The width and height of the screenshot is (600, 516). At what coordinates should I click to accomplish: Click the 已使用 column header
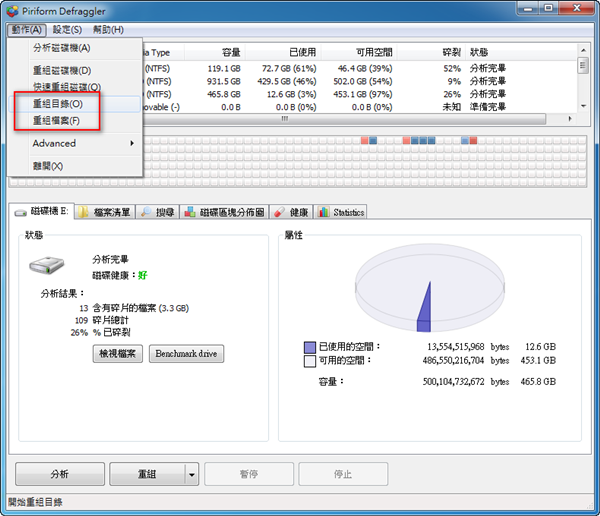coord(283,52)
